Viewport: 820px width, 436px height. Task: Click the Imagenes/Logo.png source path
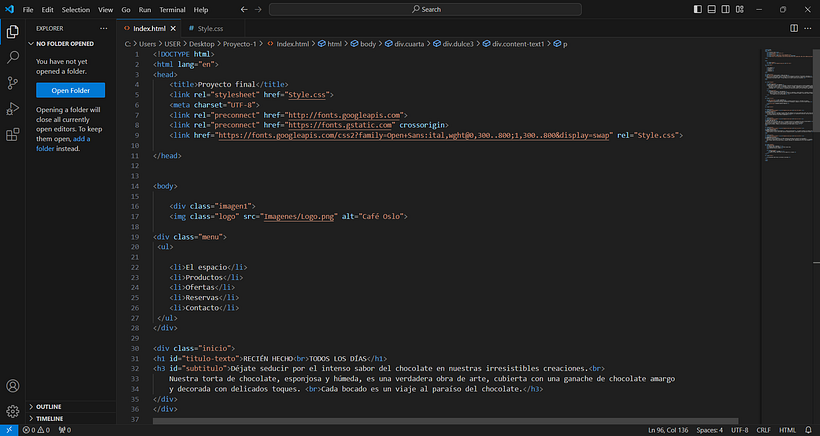tap(299, 216)
